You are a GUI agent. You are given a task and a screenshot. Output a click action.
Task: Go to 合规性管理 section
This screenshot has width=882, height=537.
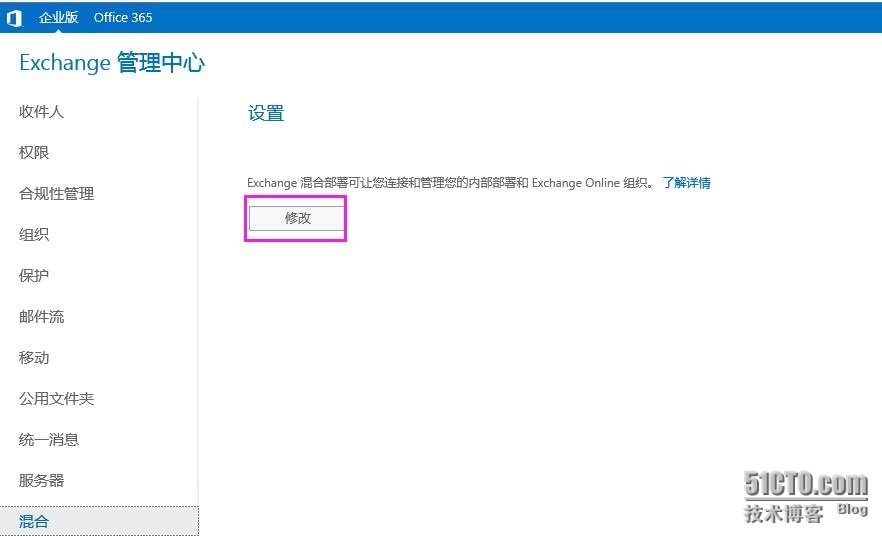pos(56,193)
